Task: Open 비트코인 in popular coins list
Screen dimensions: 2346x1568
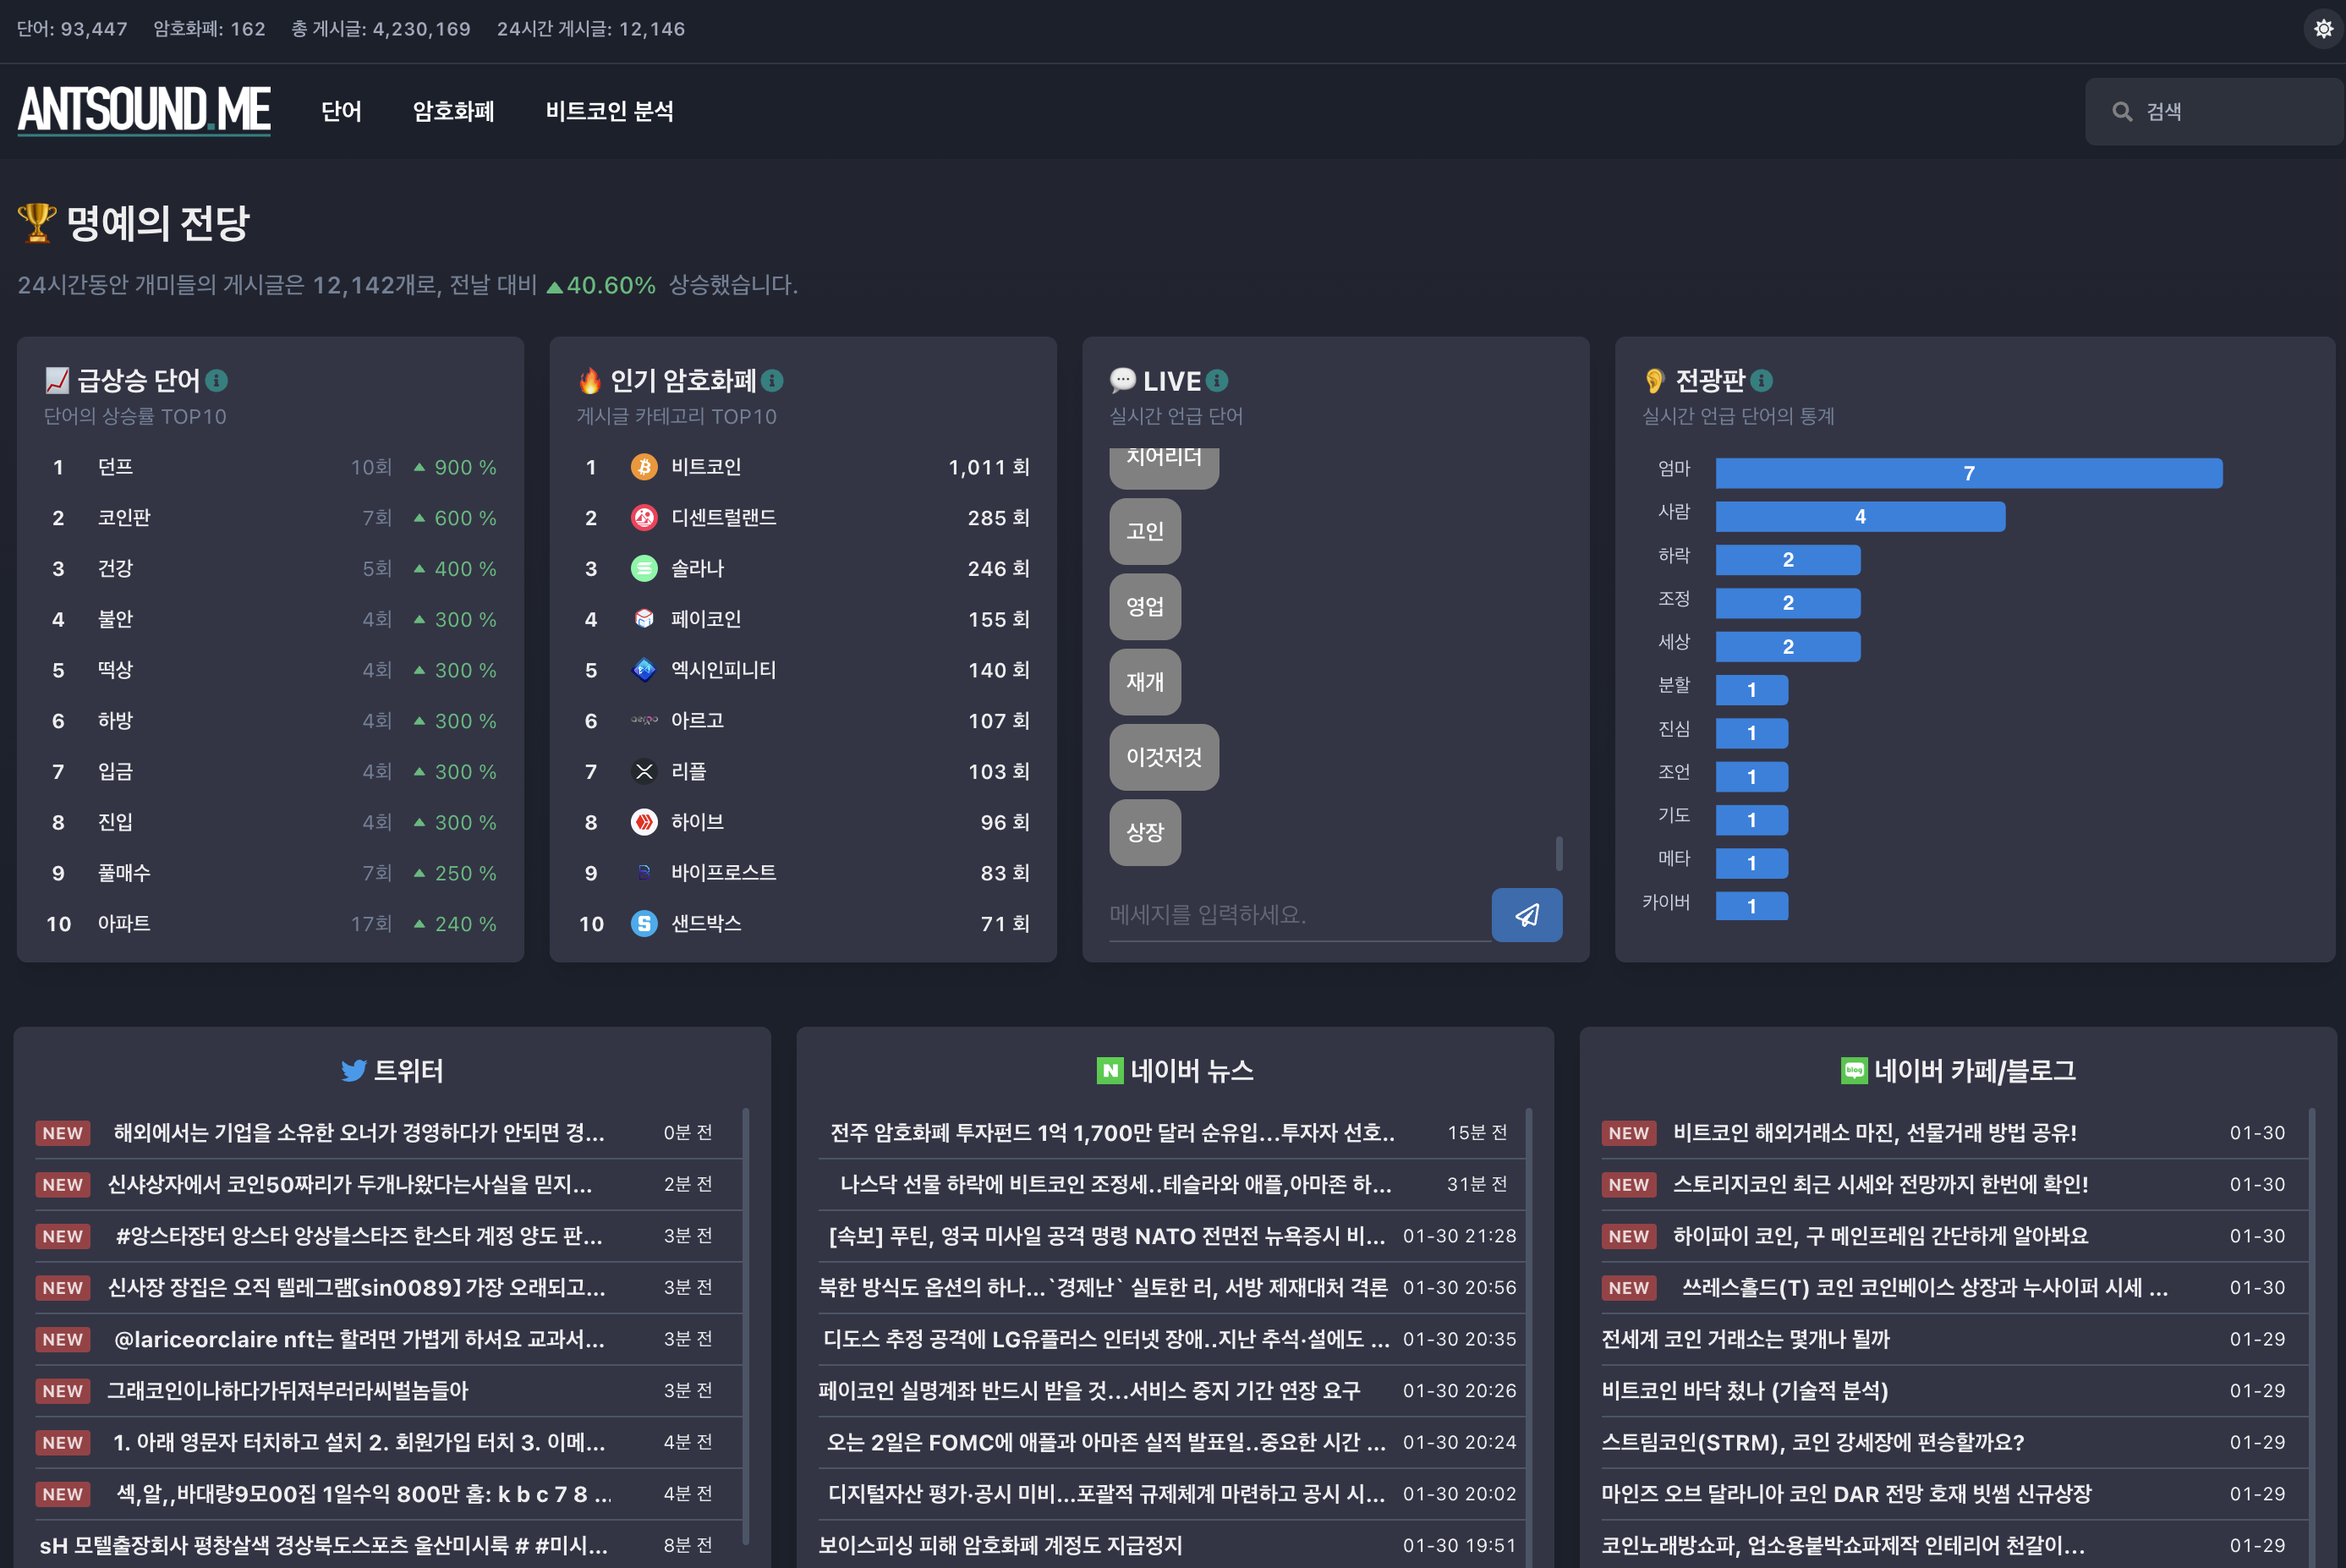Action: click(x=706, y=467)
